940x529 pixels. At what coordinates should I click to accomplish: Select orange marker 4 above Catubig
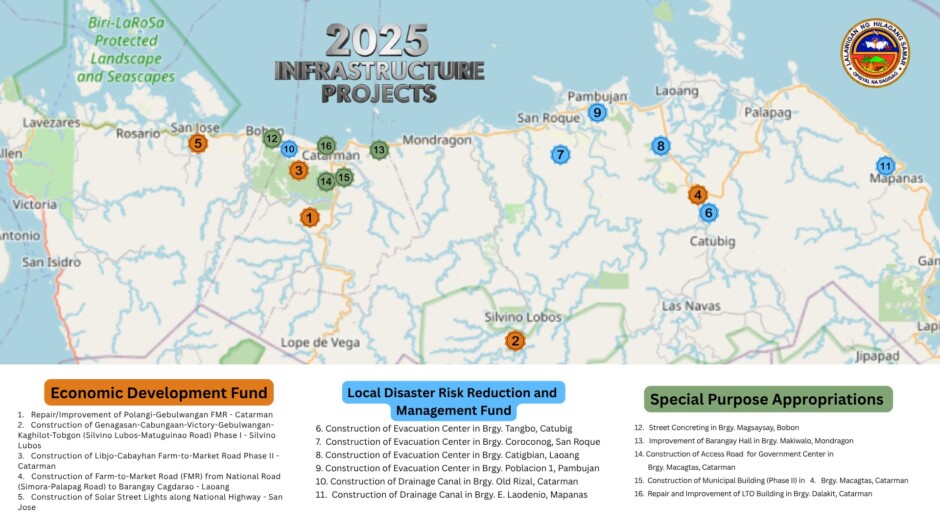pos(697,194)
